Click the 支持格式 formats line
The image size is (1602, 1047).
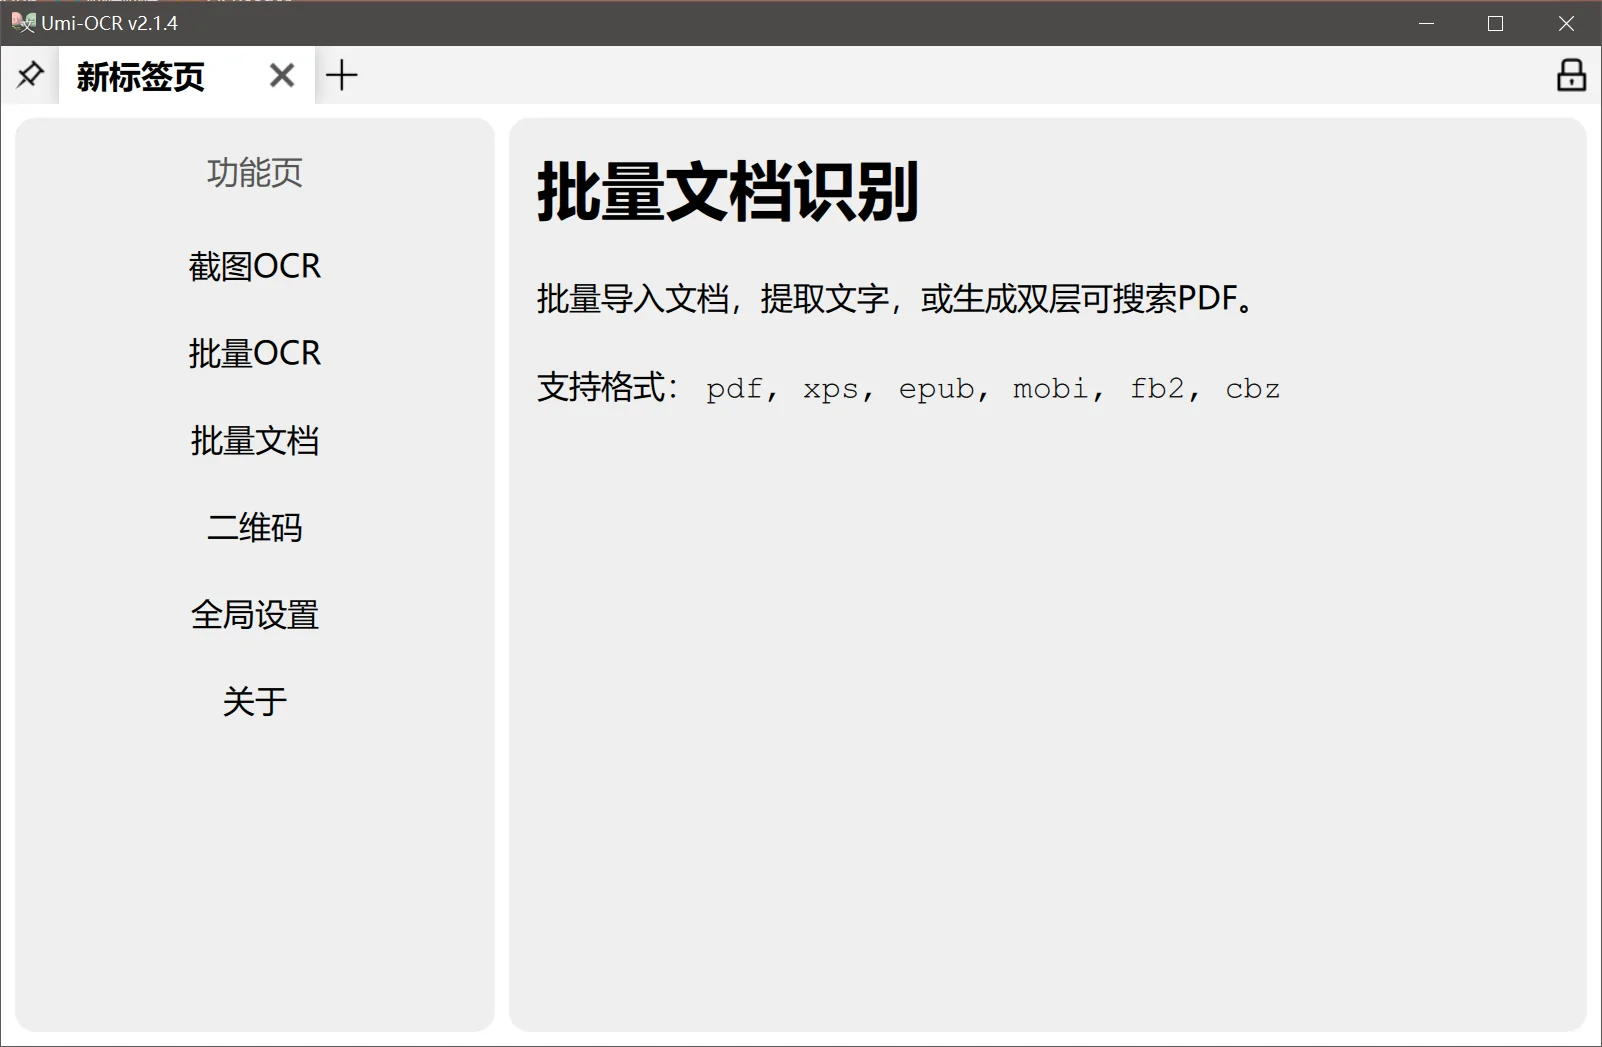(908, 388)
